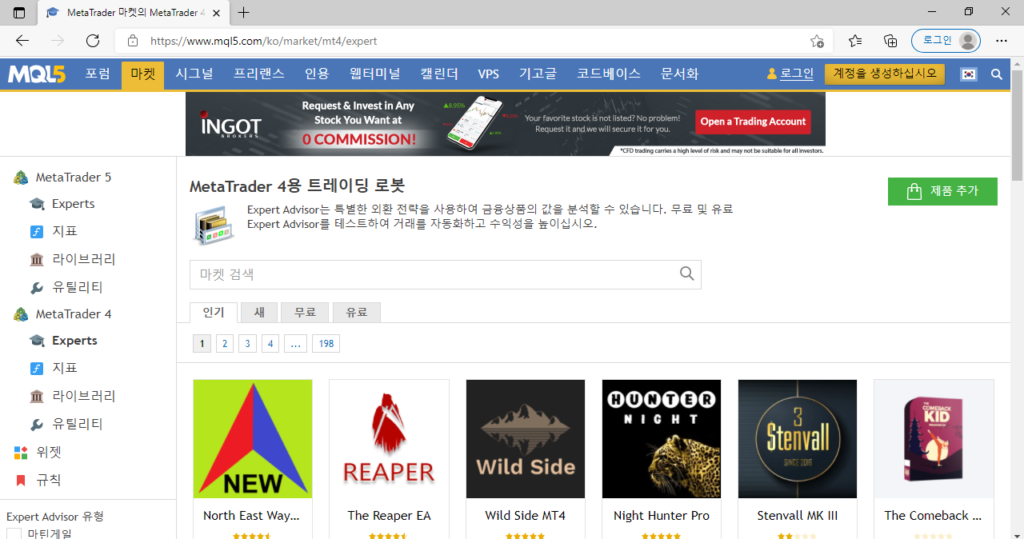The height and width of the screenshot is (539, 1024).
Task: Open 라이브러리 under MetaTrader 4
Action: pyautogui.click(x=84, y=396)
